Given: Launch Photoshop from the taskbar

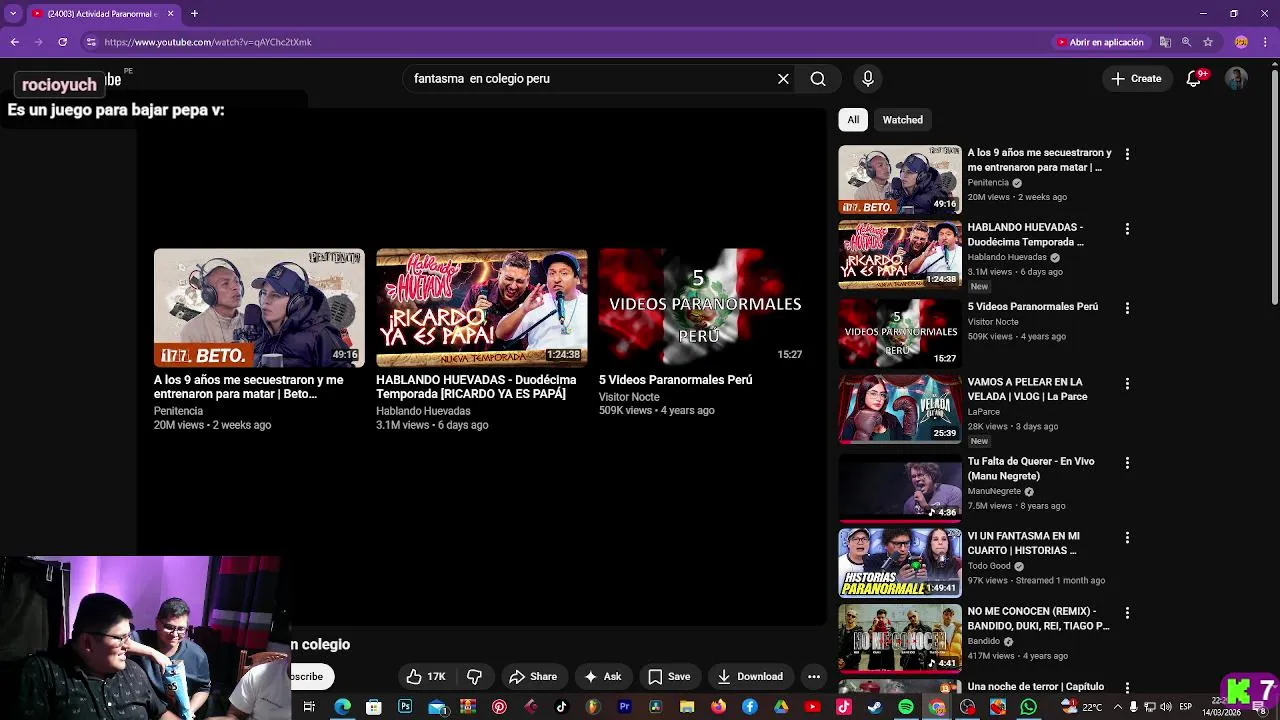Looking at the screenshot, I should (405, 707).
